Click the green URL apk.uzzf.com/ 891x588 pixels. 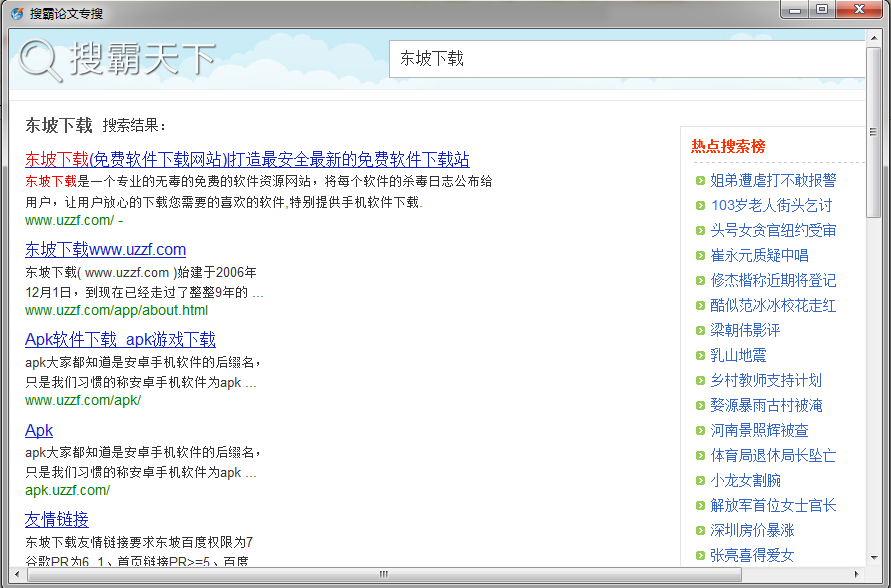tap(68, 490)
